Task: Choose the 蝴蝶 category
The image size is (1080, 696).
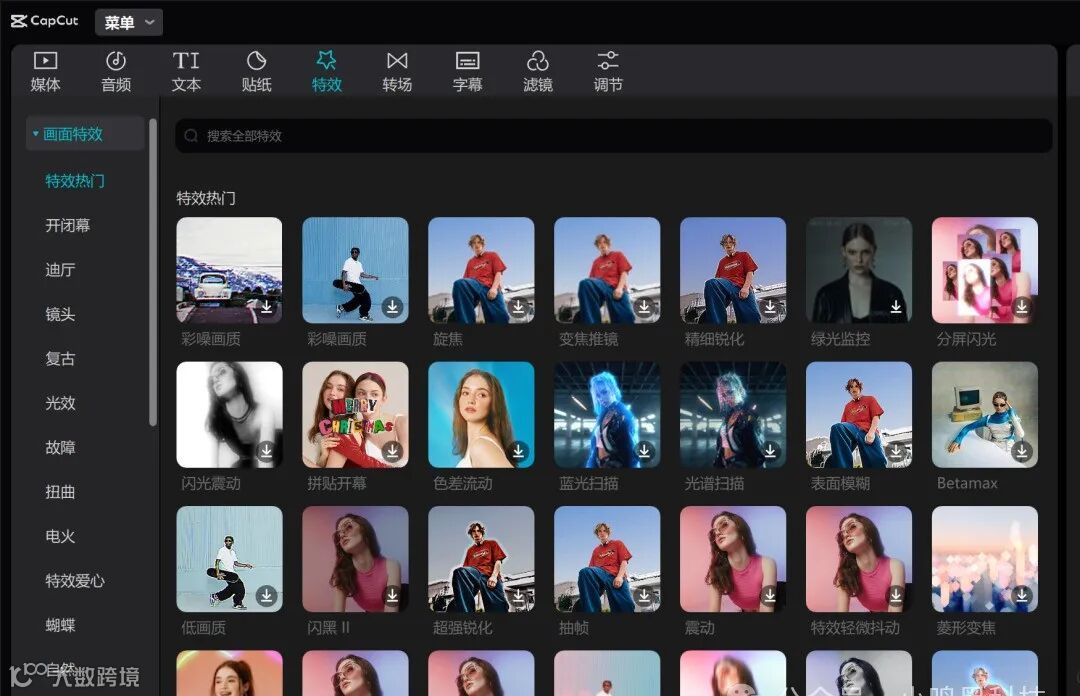Action: 60,625
